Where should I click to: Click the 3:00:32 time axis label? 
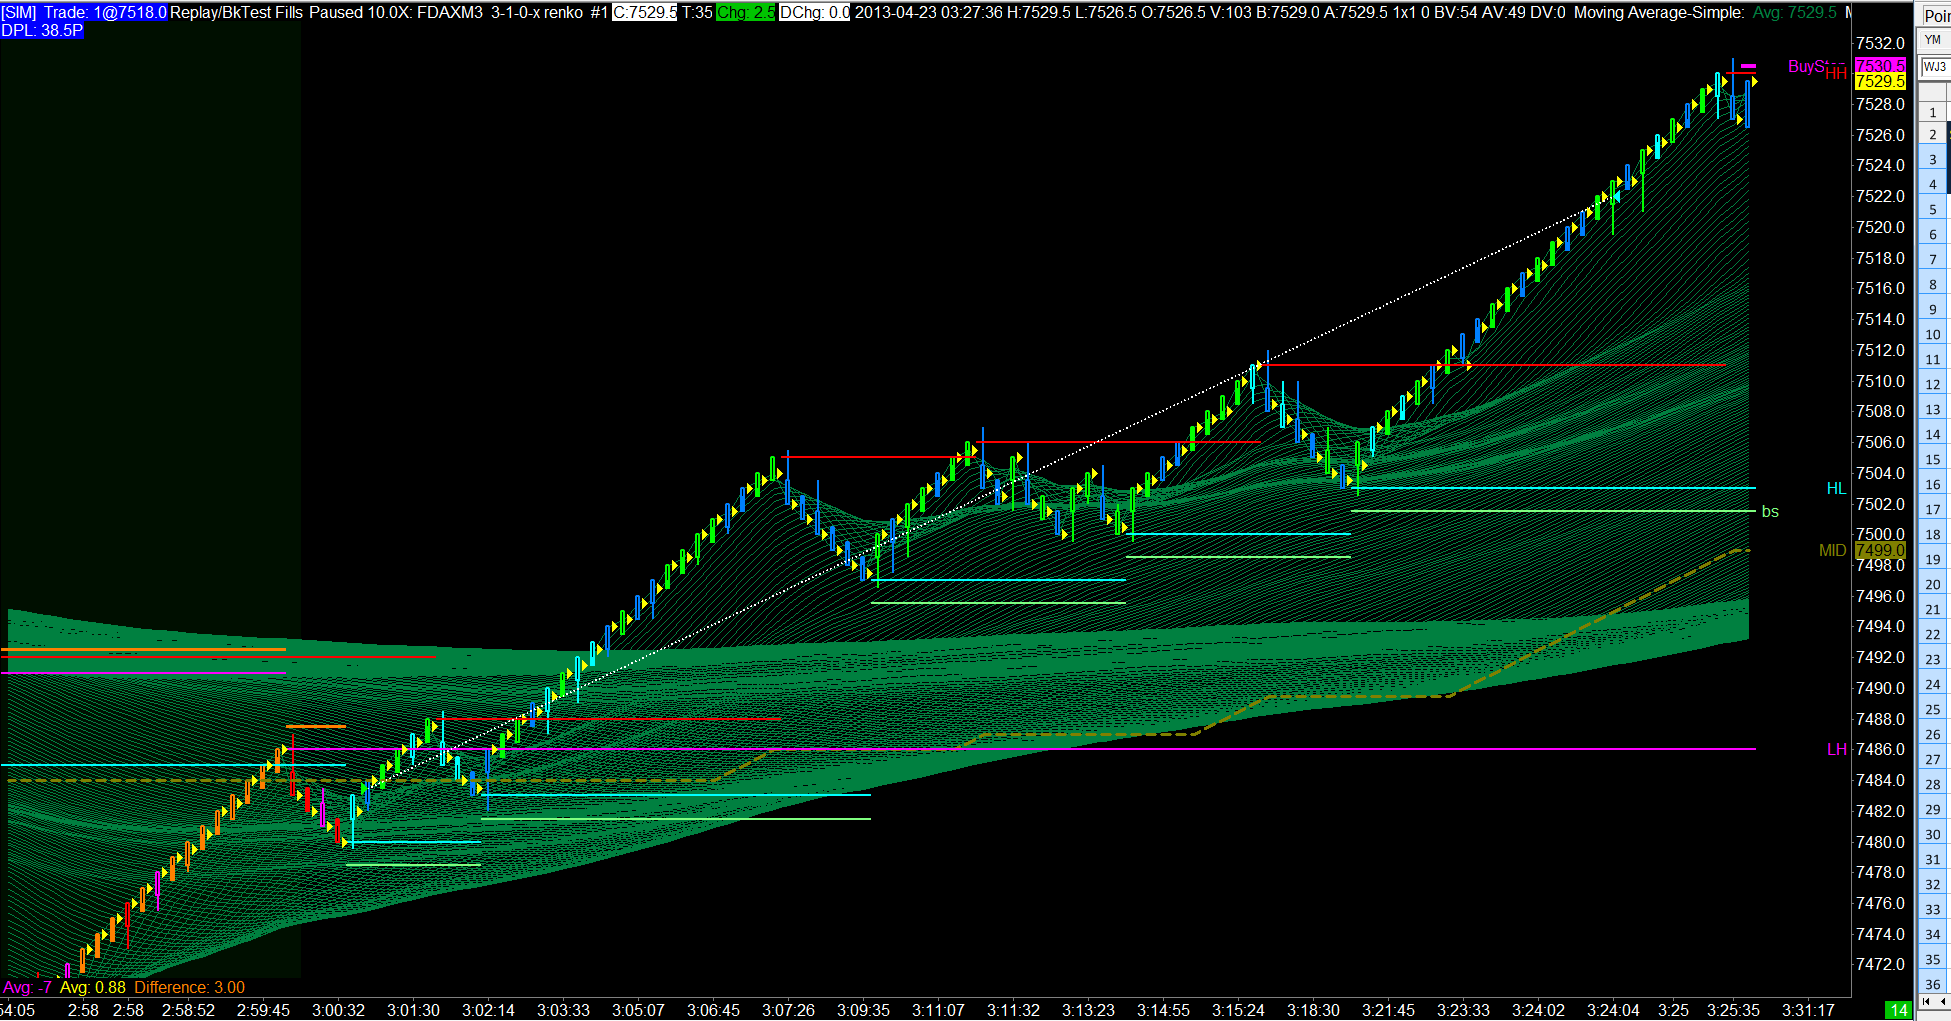338,1010
